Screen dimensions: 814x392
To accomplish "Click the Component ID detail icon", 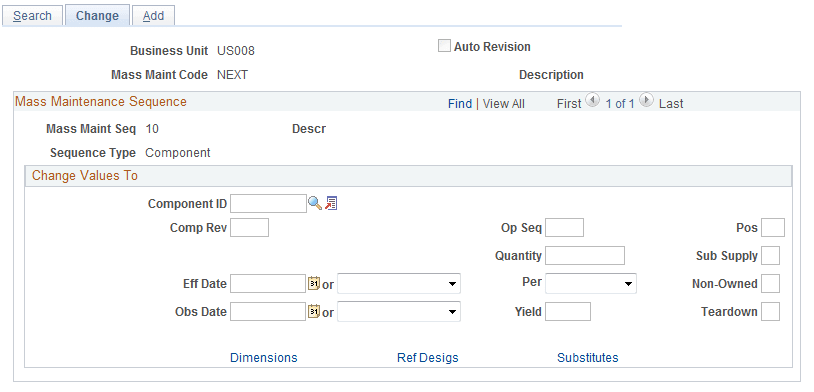I will click(331, 204).
